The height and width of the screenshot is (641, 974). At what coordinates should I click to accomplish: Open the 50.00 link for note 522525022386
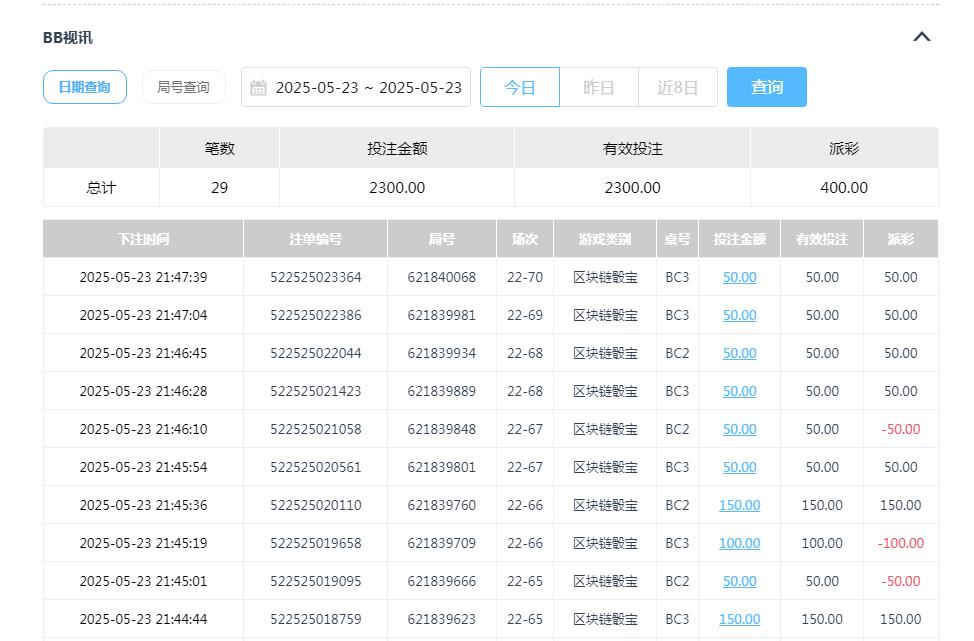[739, 315]
